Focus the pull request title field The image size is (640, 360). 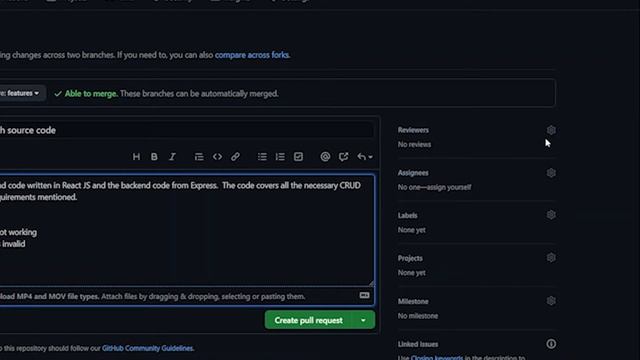[x=187, y=131]
